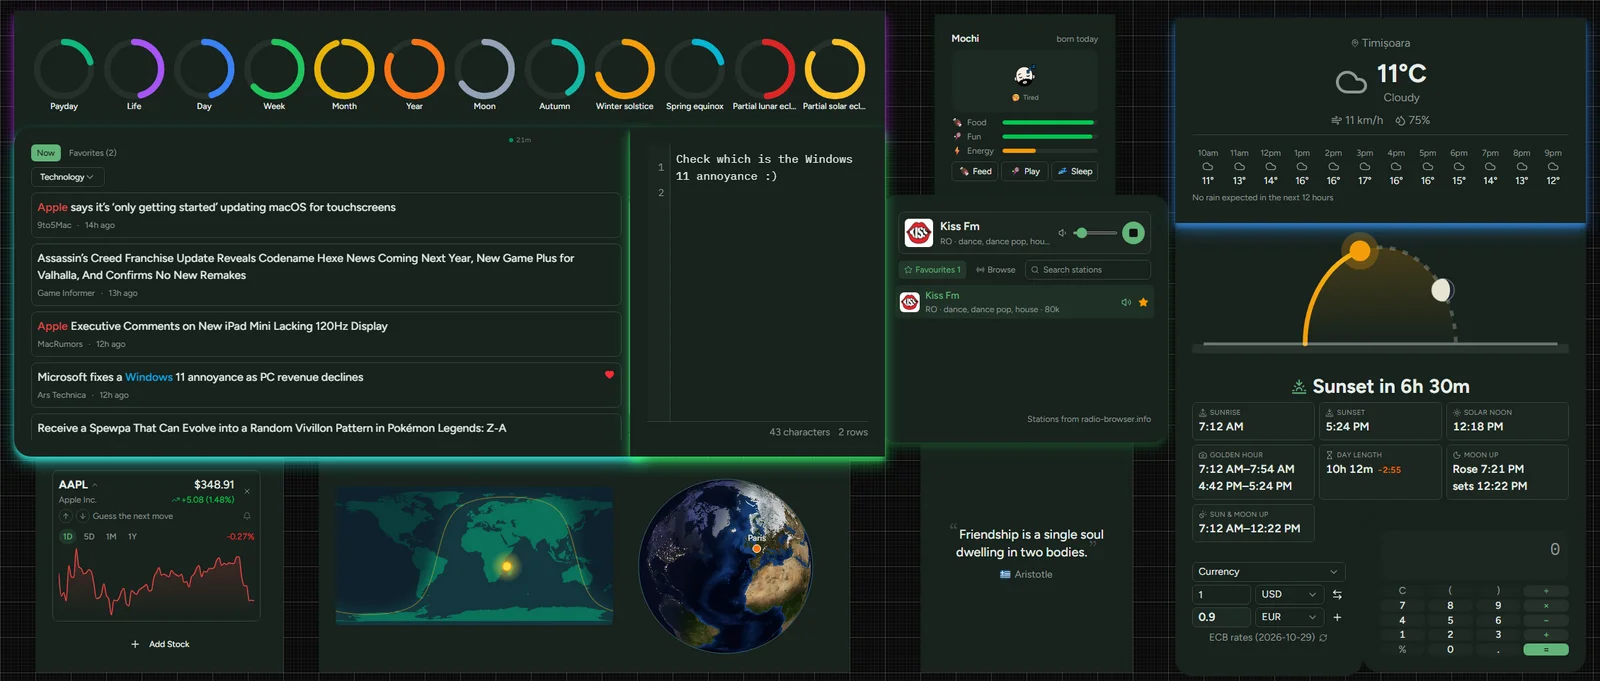The height and width of the screenshot is (681, 1600).
Task: Put Mochi to Sleep
Action: tap(1075, 171)
